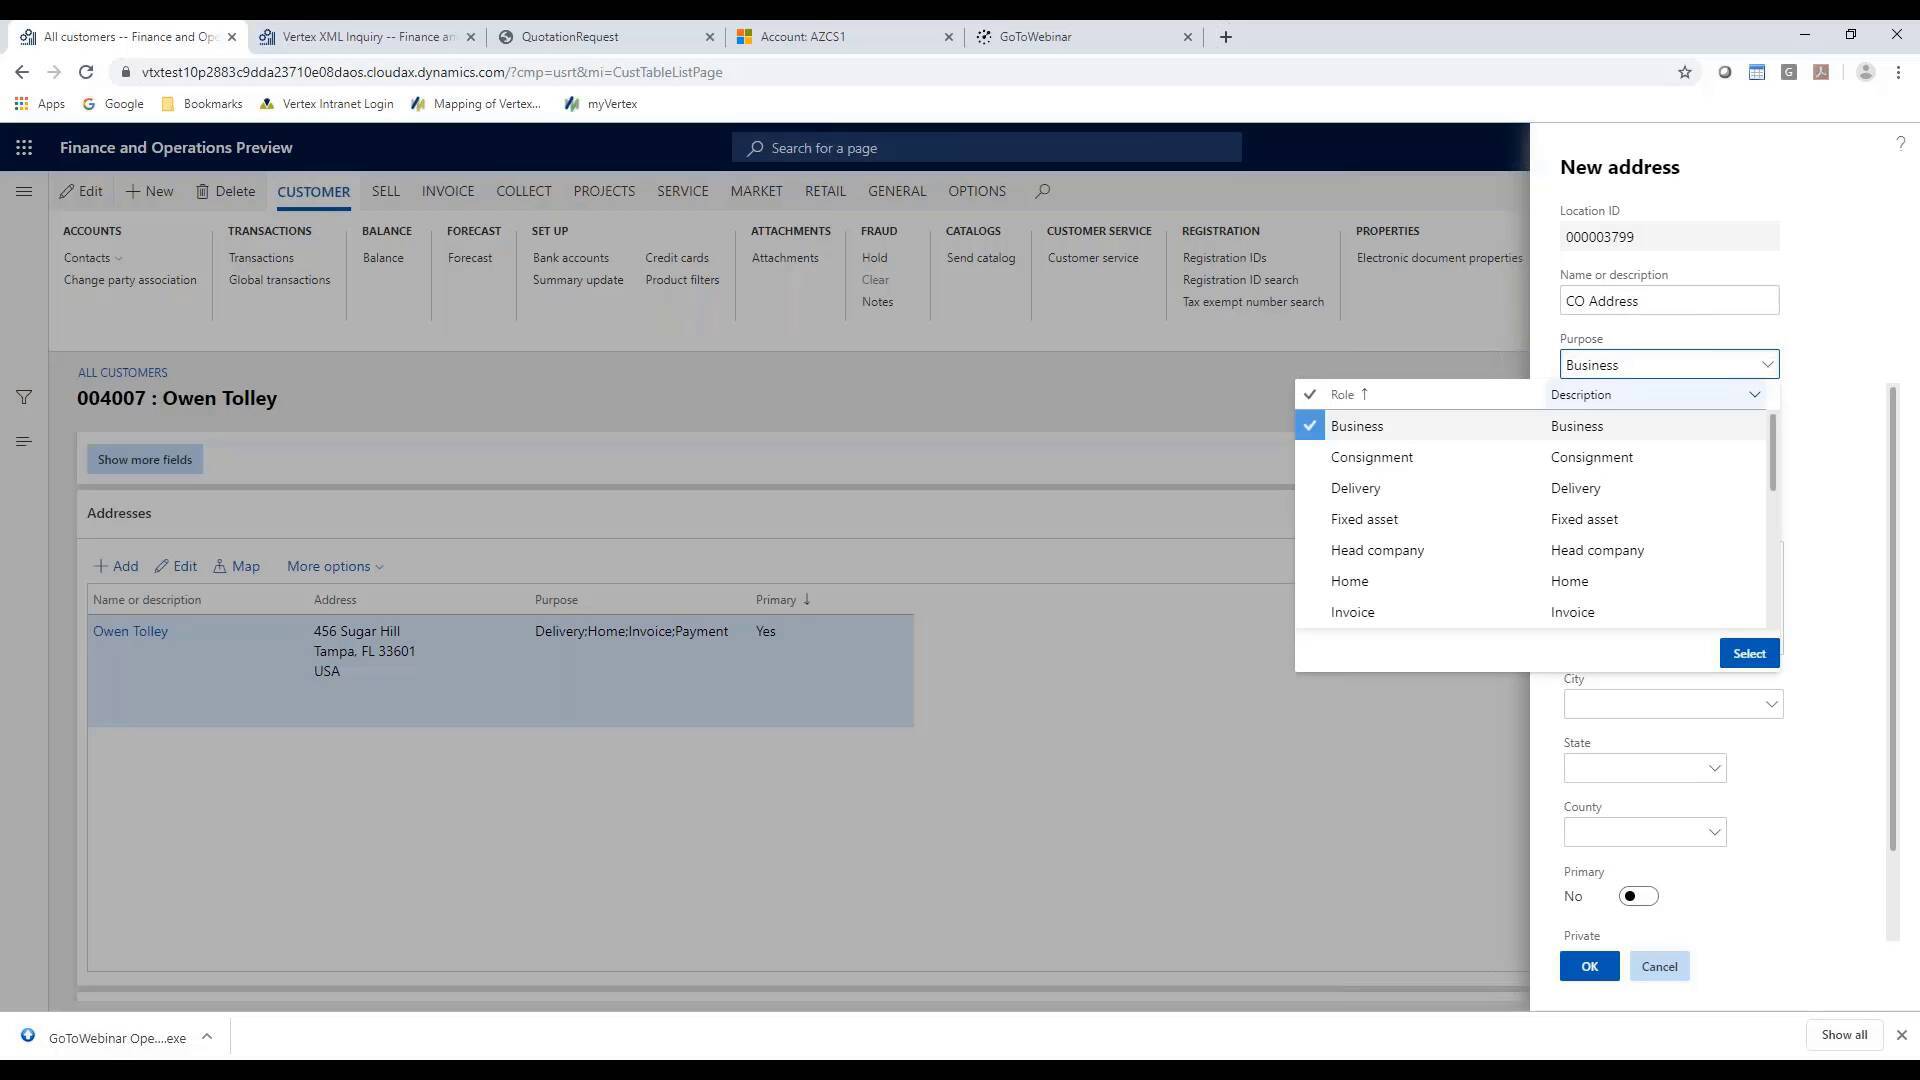This screenshot has height=1080, width=1920.
Task: Click the Delete trash icon
Action: (x=225, y=191)
